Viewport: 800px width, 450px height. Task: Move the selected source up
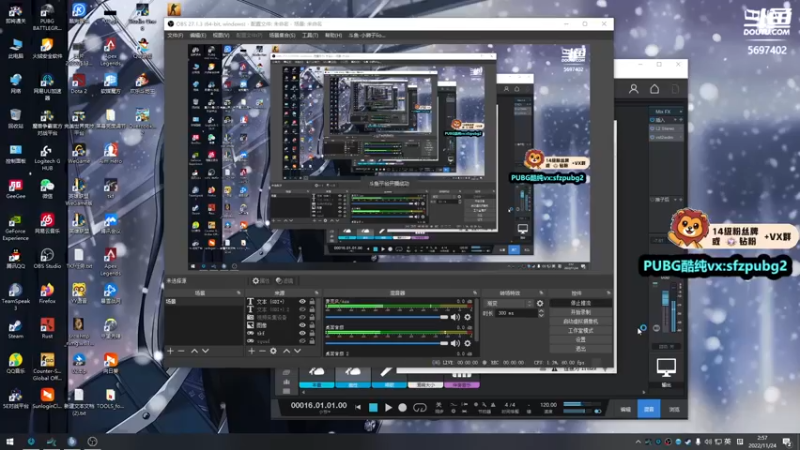coord(286,351)
